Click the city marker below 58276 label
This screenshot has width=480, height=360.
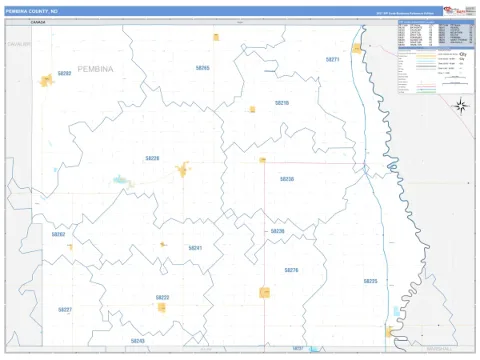pos(264,293)
